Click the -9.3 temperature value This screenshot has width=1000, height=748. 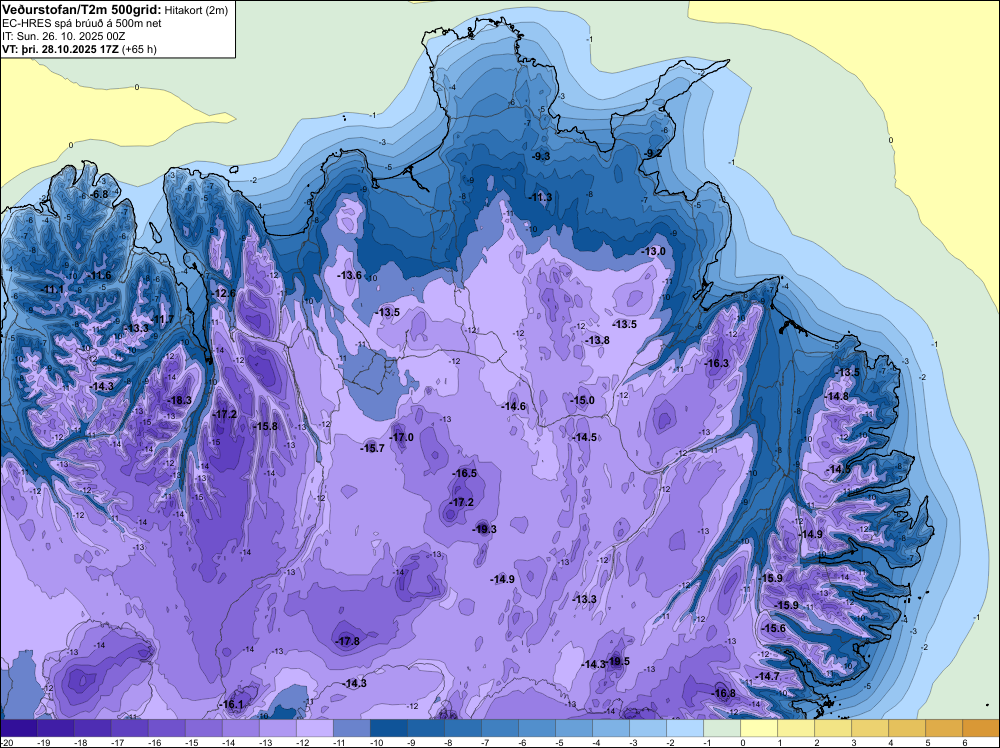pyautogui.click(x=541, y=156)
